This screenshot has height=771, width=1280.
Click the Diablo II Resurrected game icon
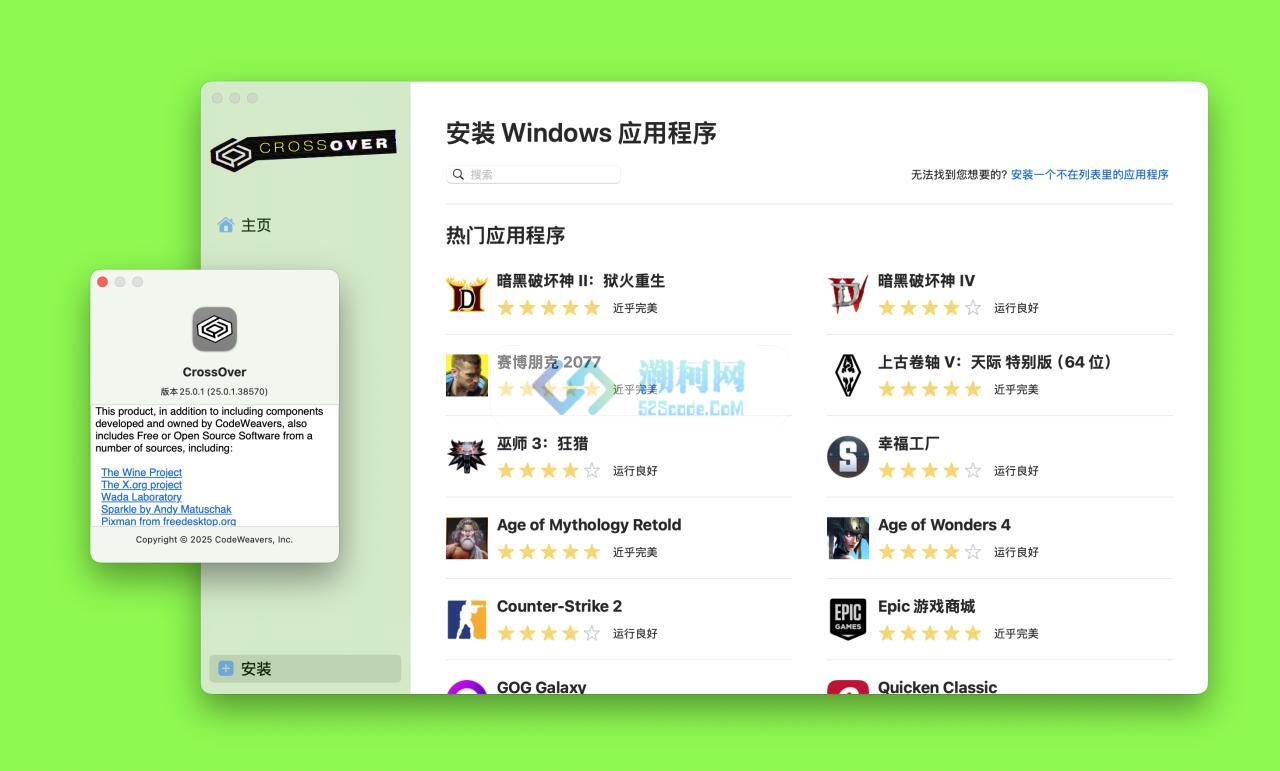tap(467, 295)
